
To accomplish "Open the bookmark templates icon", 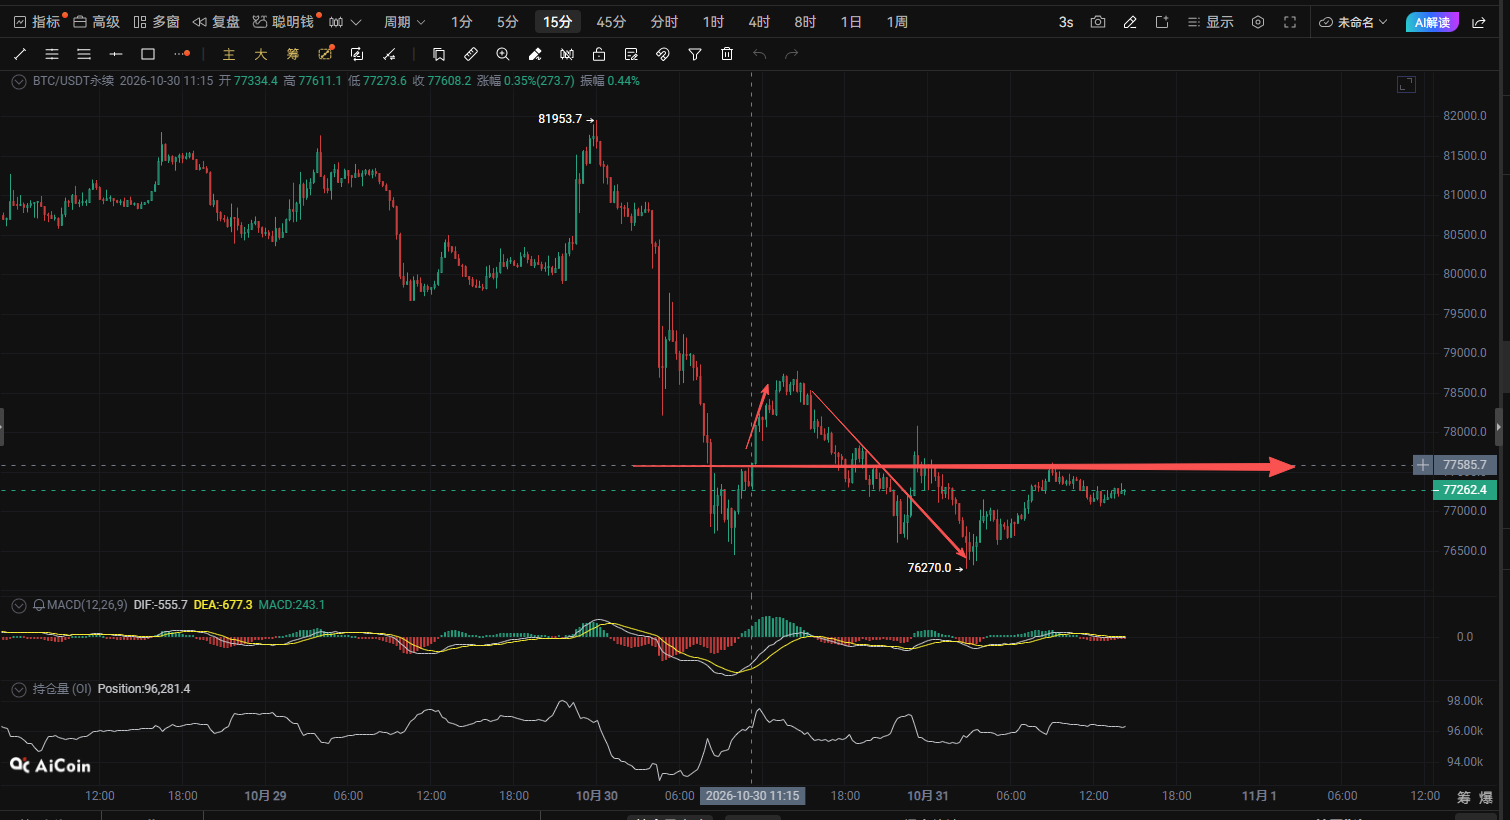I will (x=439, y=54).
